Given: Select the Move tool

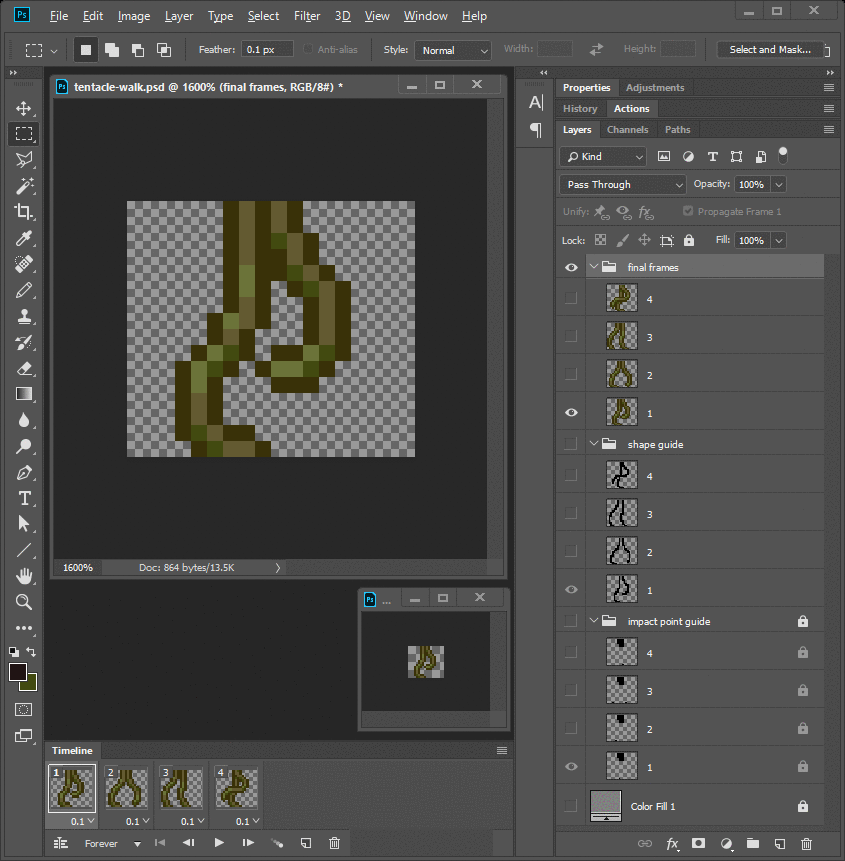Looking at the screenshot, I should tap(24, 108).
